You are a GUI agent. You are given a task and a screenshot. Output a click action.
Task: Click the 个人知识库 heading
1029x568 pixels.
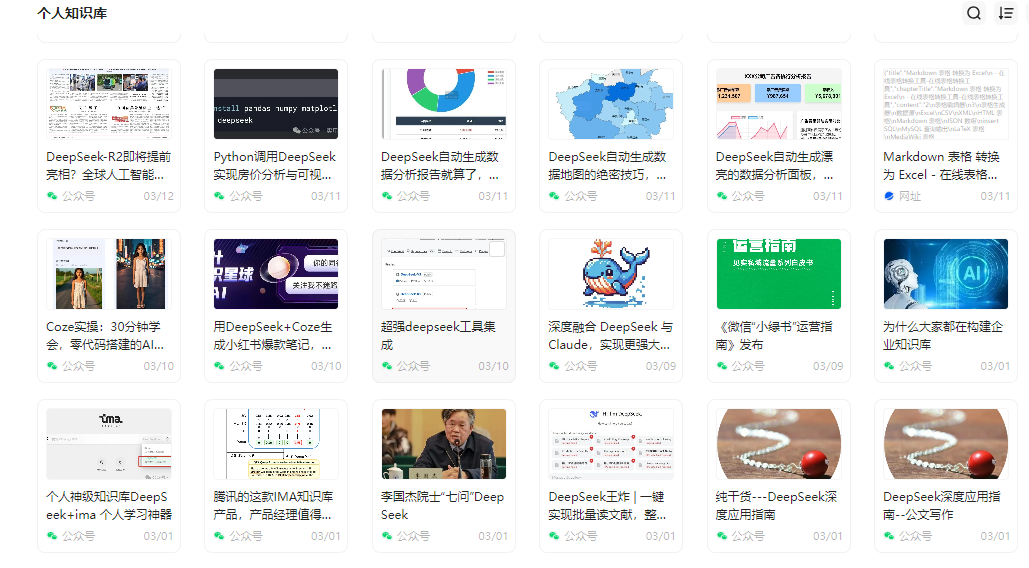(x=72, y=13)
